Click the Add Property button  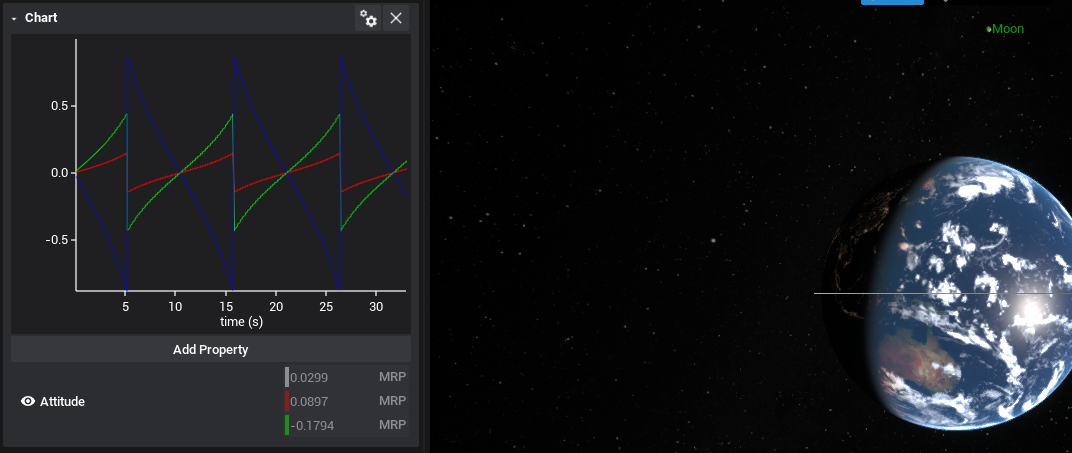[211, 349]
